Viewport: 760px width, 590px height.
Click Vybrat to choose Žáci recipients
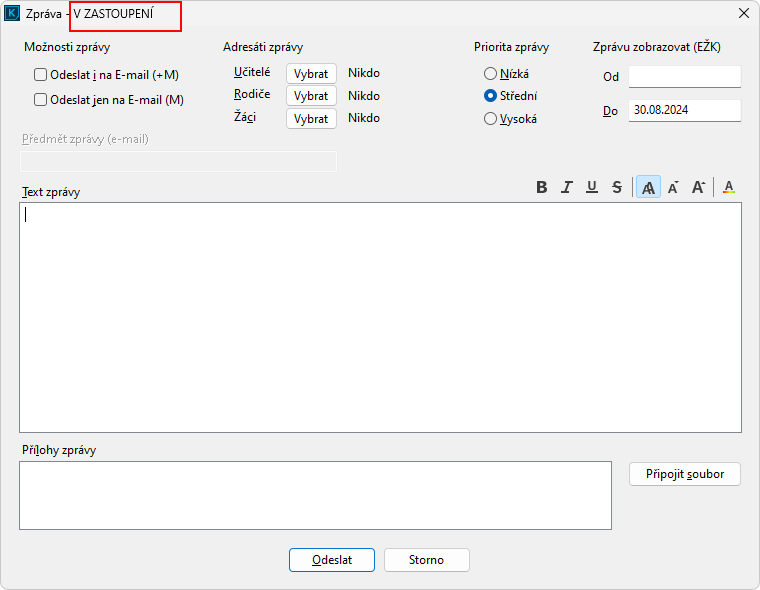pos(311,119)
